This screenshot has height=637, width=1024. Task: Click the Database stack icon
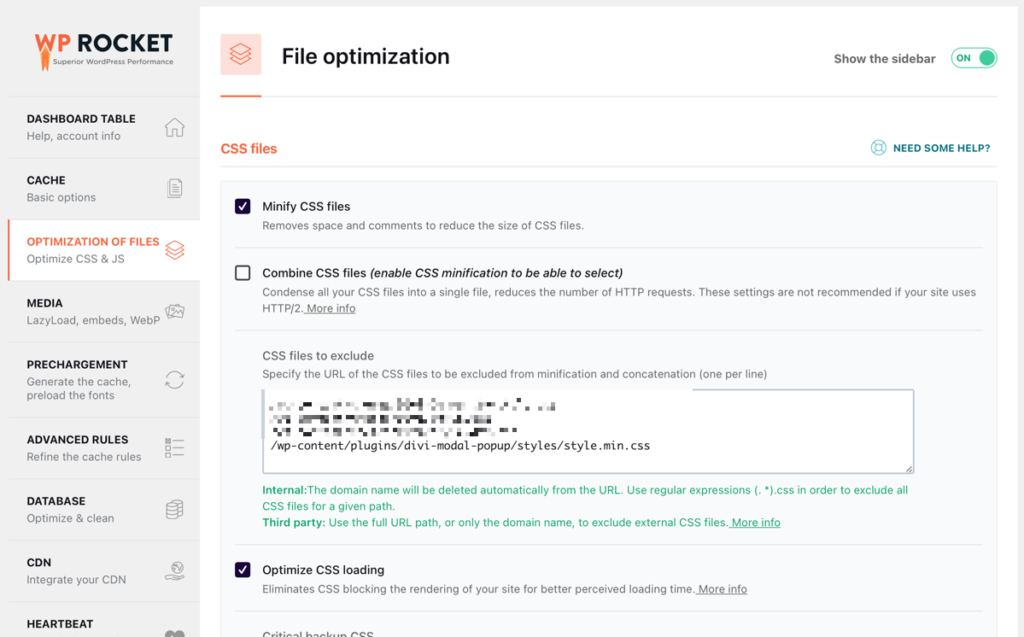click(174, 509)
